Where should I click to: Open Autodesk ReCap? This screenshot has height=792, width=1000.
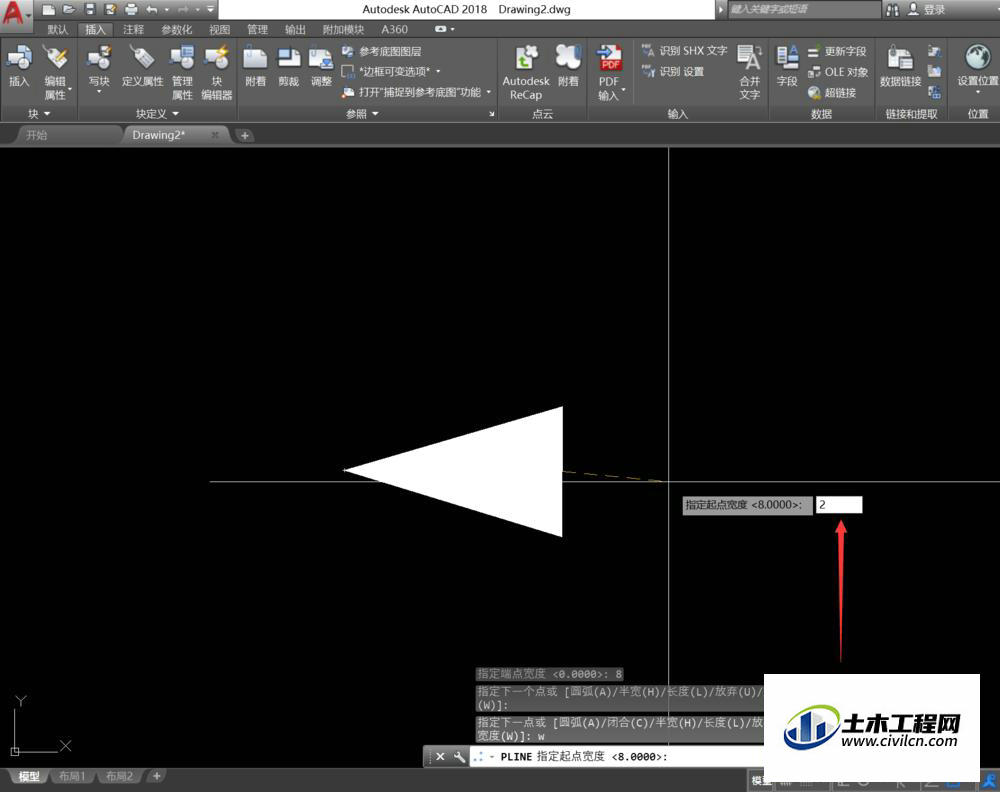526,72
